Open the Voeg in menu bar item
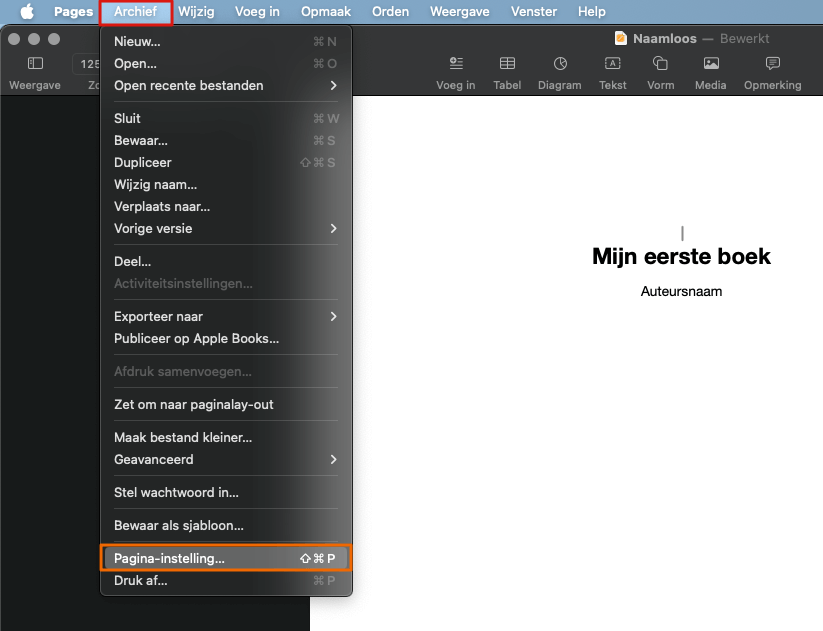This screenshot has width=823, height=631. (x=257, y=12)
